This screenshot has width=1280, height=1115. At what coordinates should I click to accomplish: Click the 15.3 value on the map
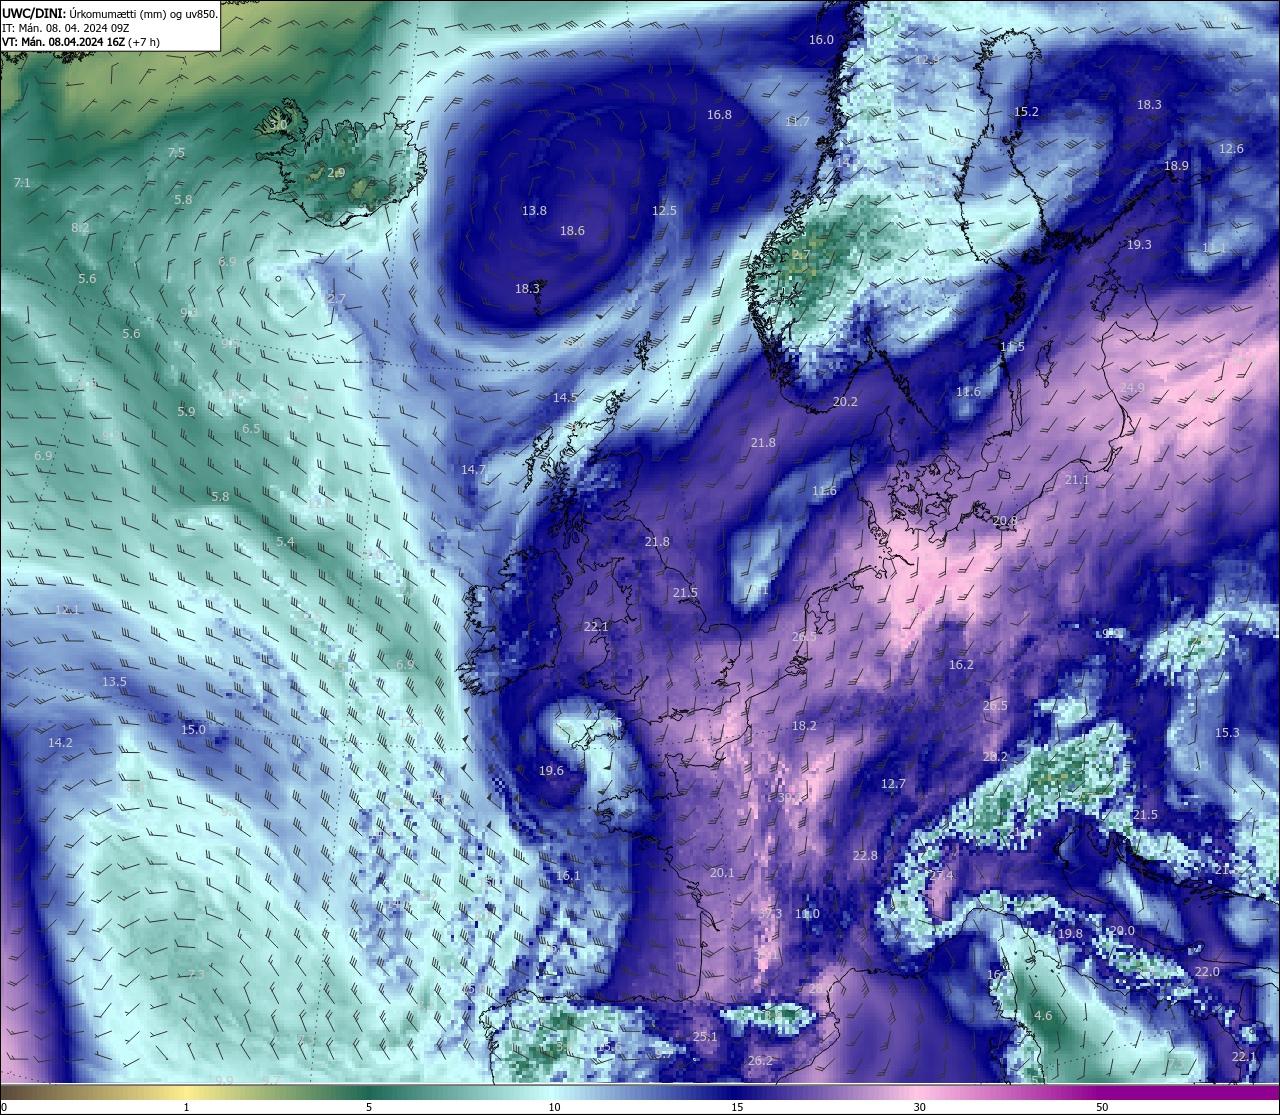point(1227,733)
